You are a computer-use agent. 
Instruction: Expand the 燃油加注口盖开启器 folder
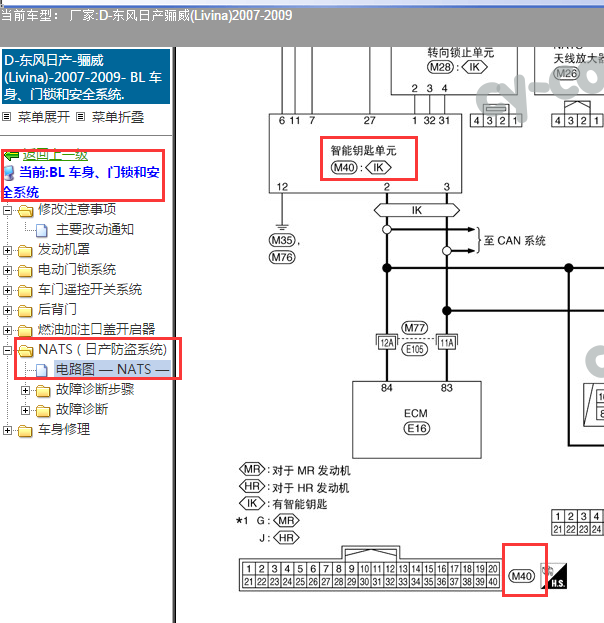7,330
